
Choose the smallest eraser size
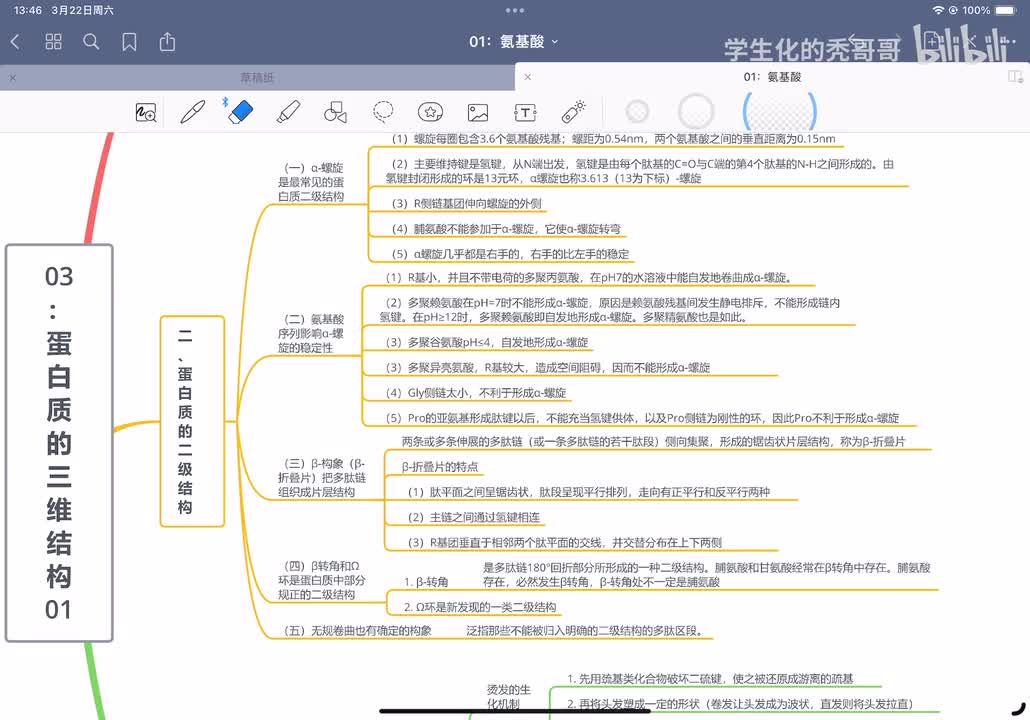click(637, 111)
